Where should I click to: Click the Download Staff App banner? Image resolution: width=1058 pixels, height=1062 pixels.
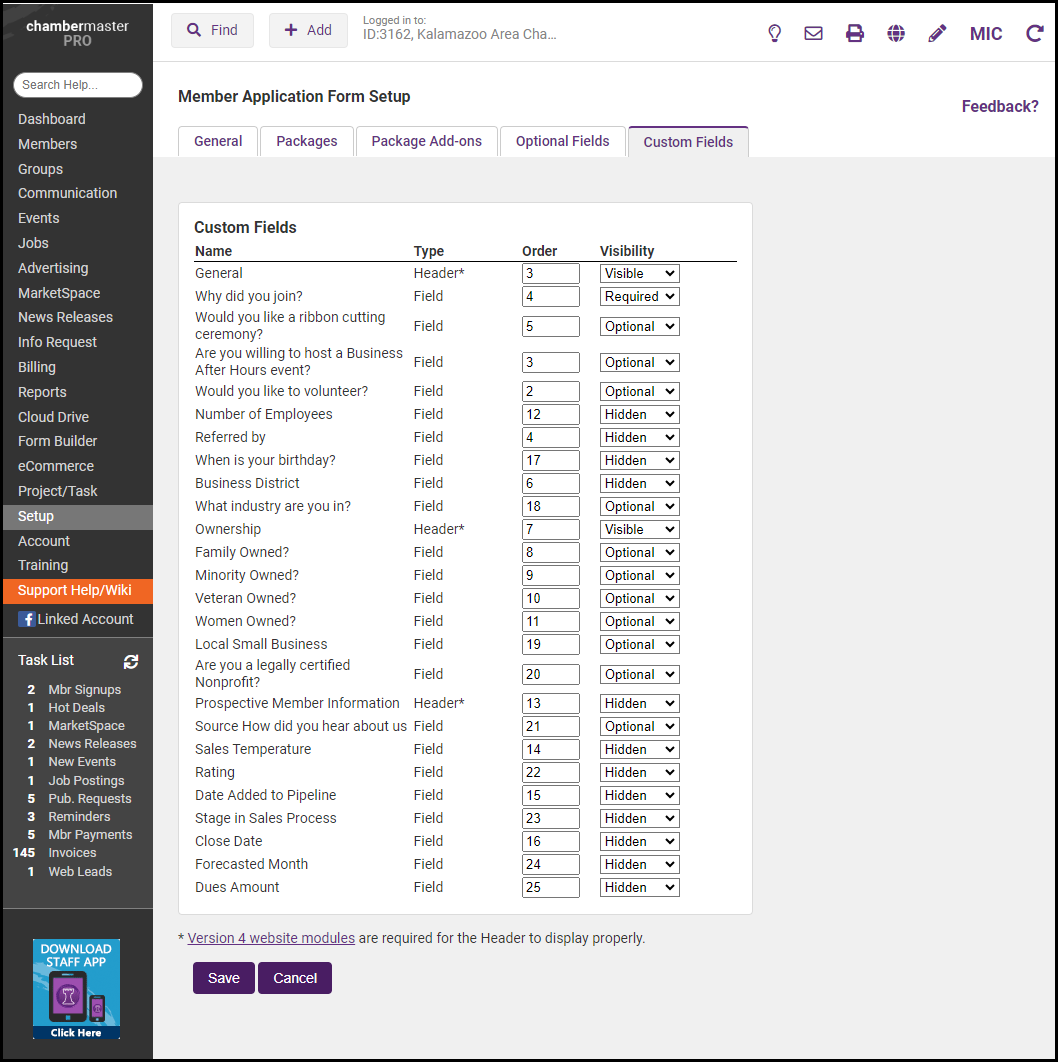pyautogui.click(x=76, y=988)
